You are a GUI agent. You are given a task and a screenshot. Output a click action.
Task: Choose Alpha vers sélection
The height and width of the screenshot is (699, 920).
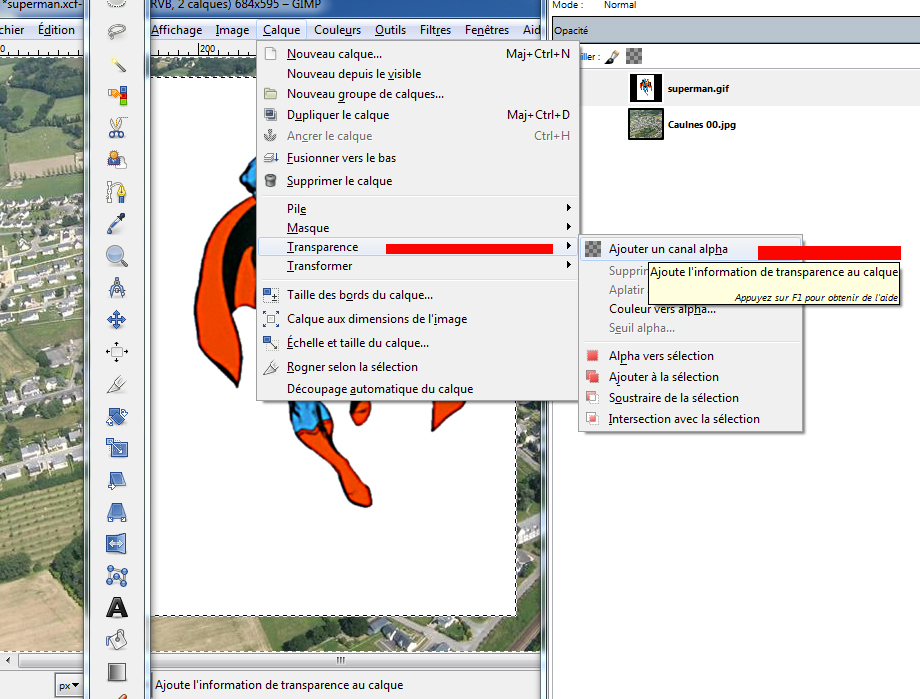[x=691, y=356]
